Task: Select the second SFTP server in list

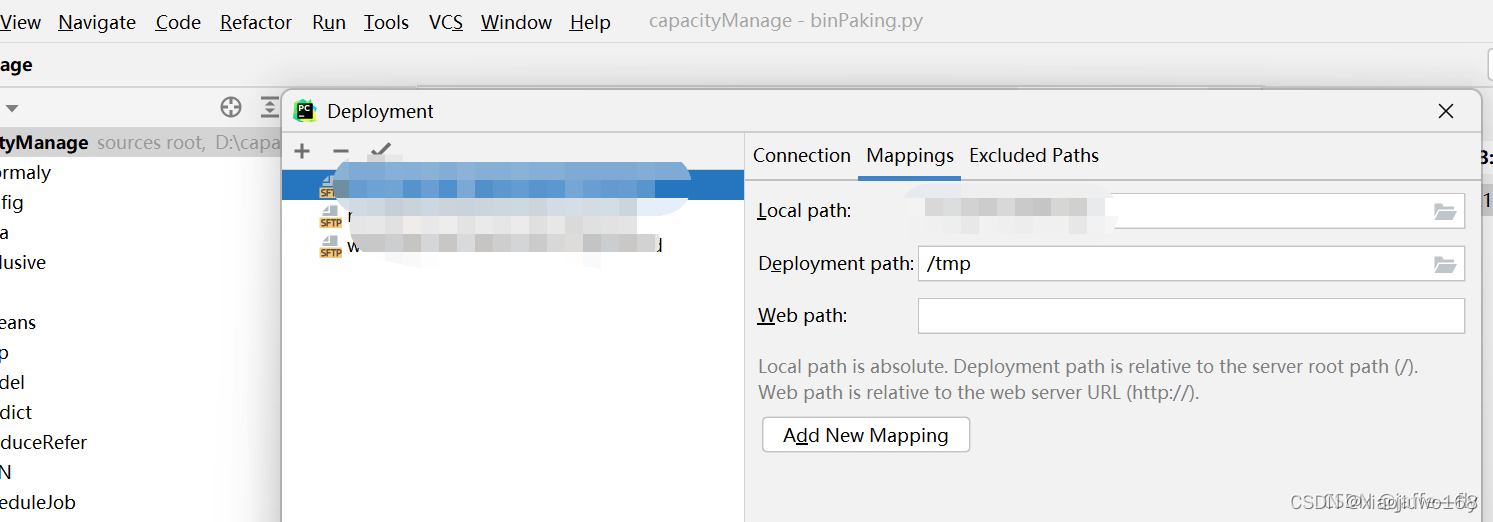Action: tap(513, 216)
